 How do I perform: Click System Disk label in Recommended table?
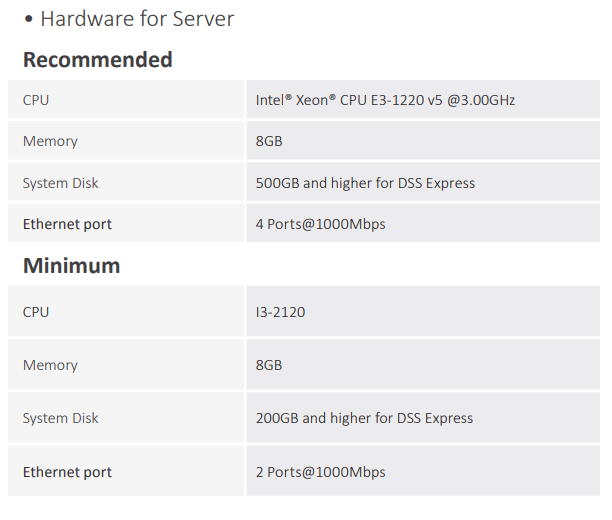point(61,183)
